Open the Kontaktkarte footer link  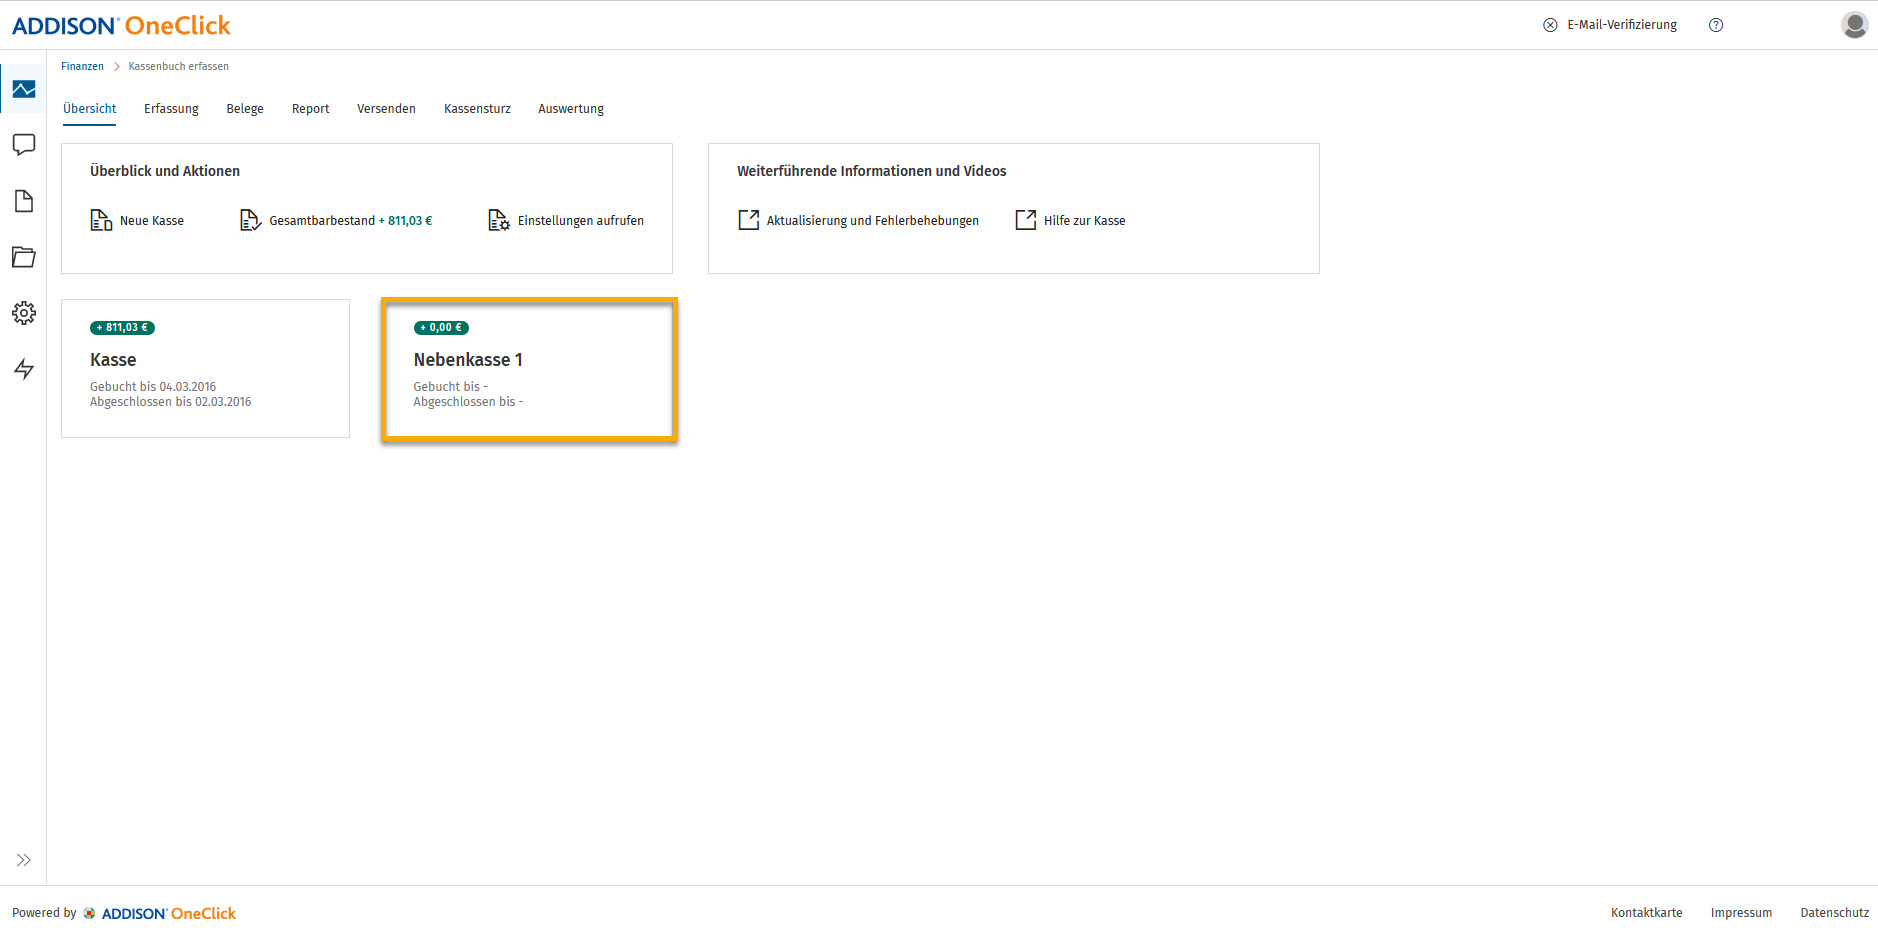(1647, 913)
